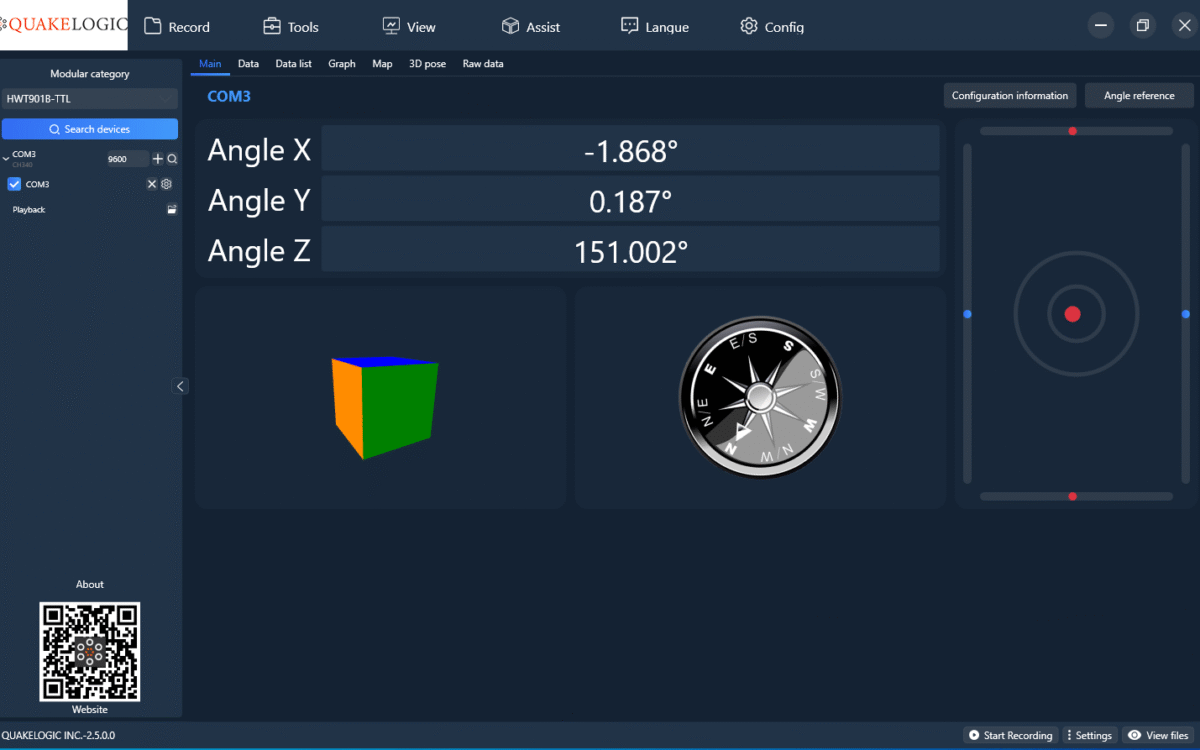
Task: Click the compass heading widget
Action: pos(760,397)
